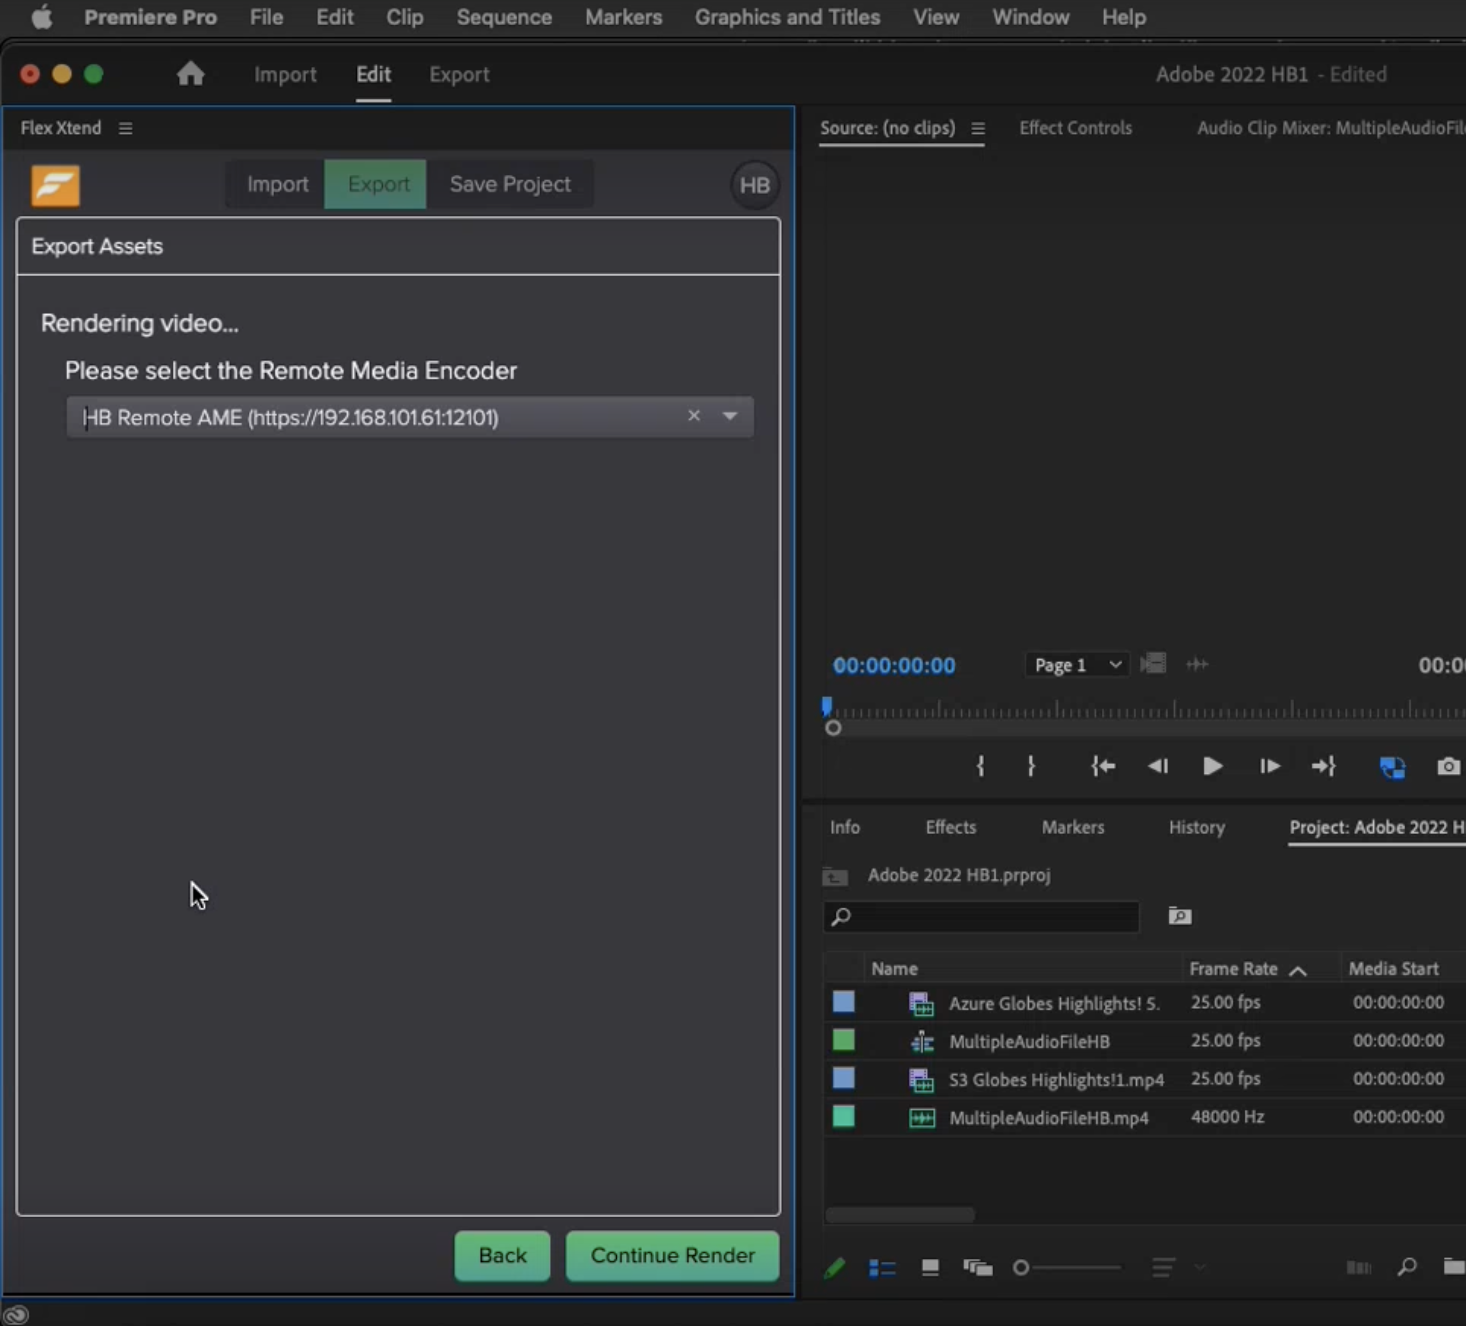1466x1326 pixels.
Task: Select Azure Globes Highlights clip
Action: click(x=1053, y=1003)
